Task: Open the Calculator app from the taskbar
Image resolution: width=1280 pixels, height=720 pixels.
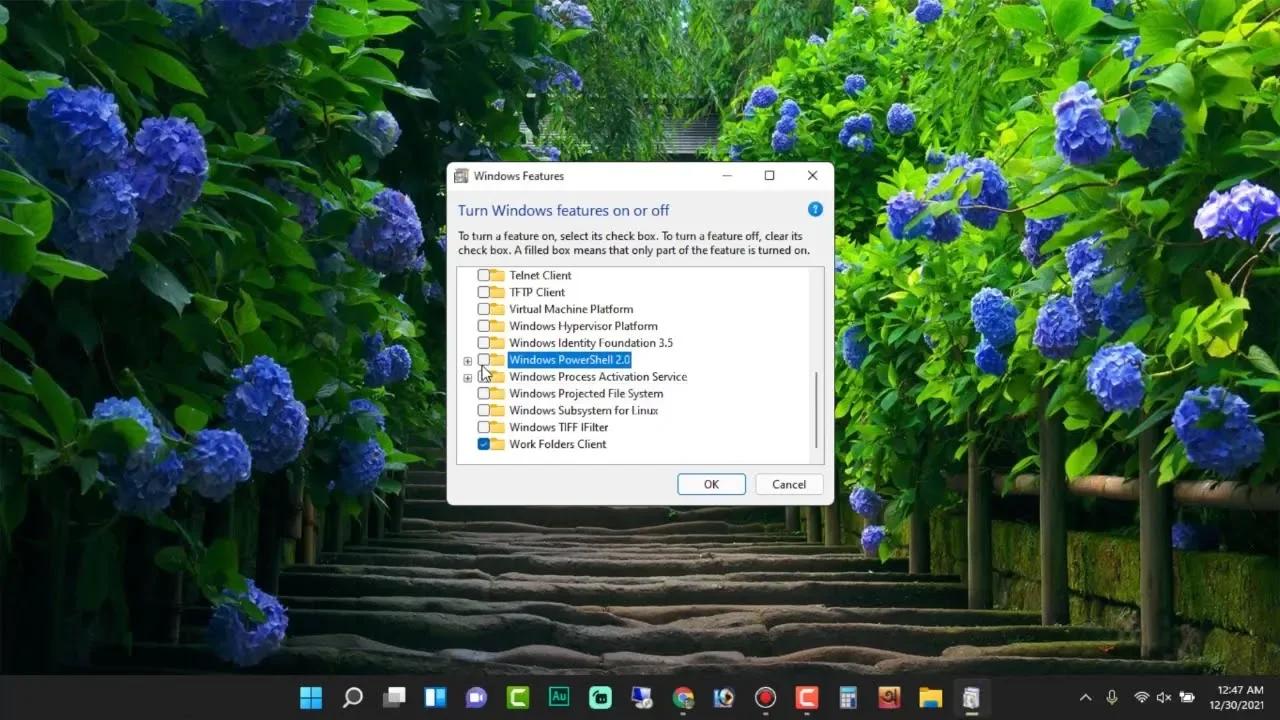Action: click(847, 697)
